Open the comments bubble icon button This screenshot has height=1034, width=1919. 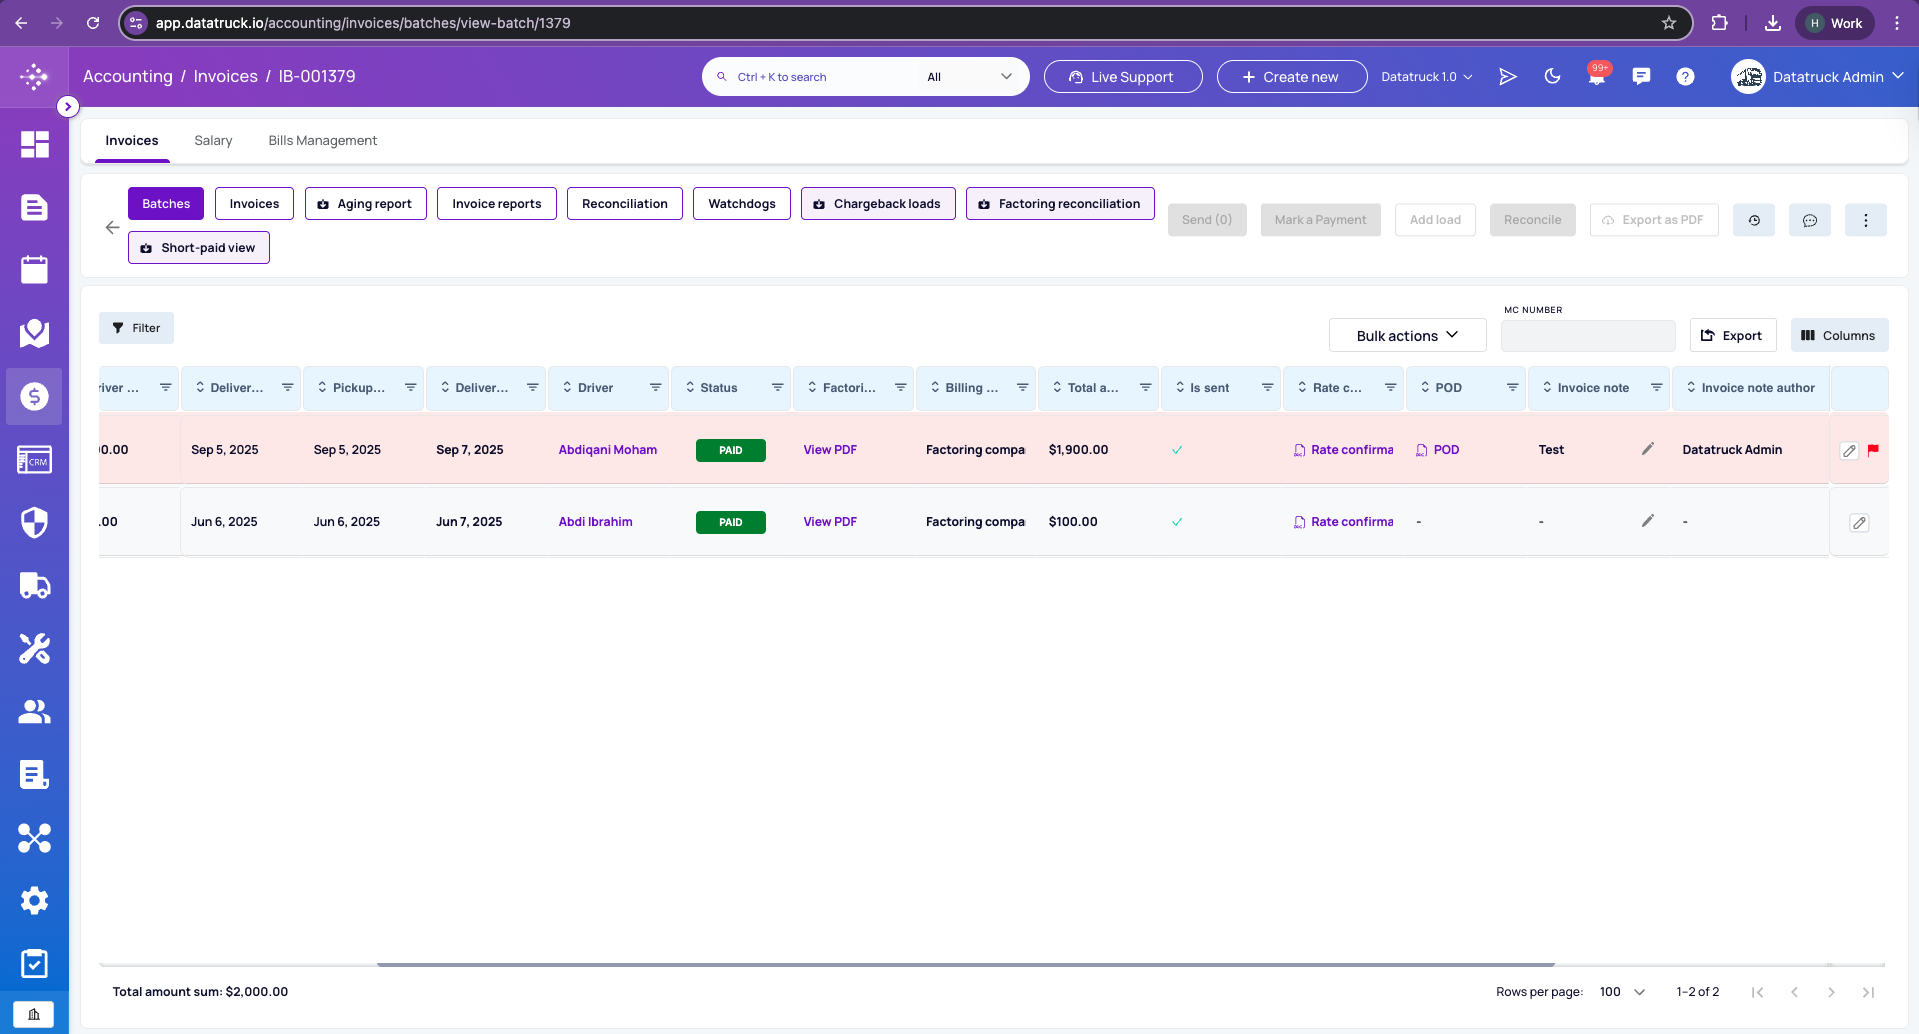[1810, 220]
